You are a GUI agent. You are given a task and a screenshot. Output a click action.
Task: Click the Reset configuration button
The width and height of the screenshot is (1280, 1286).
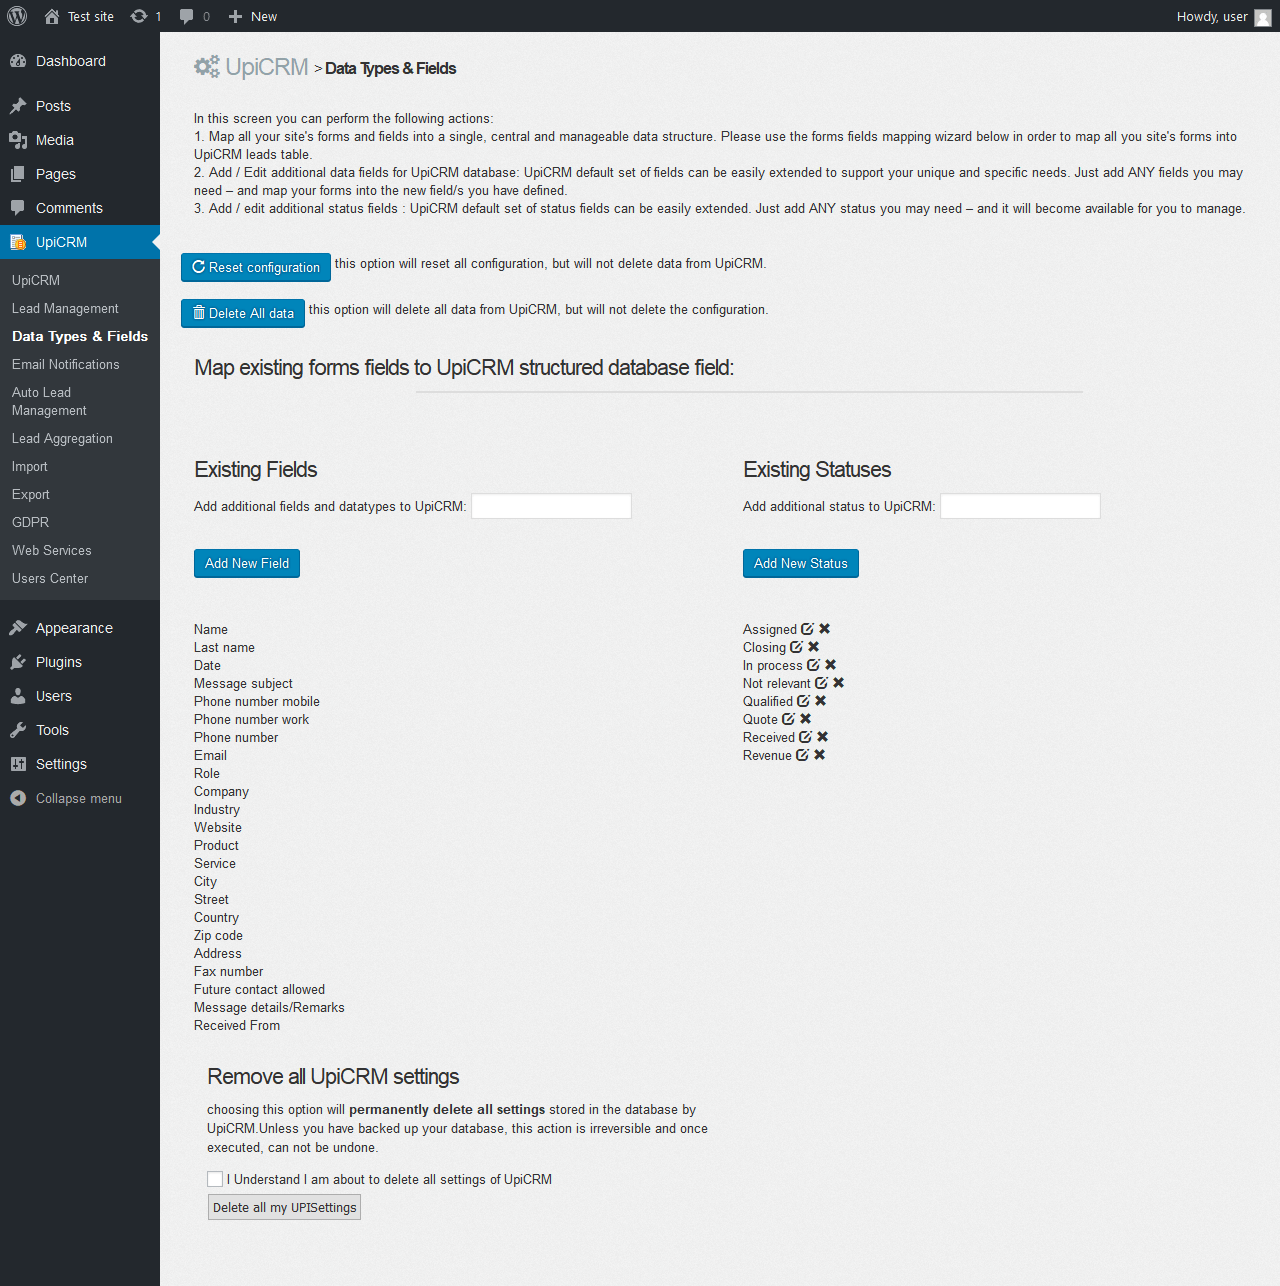pyautogui.click(x=256, y=267)
